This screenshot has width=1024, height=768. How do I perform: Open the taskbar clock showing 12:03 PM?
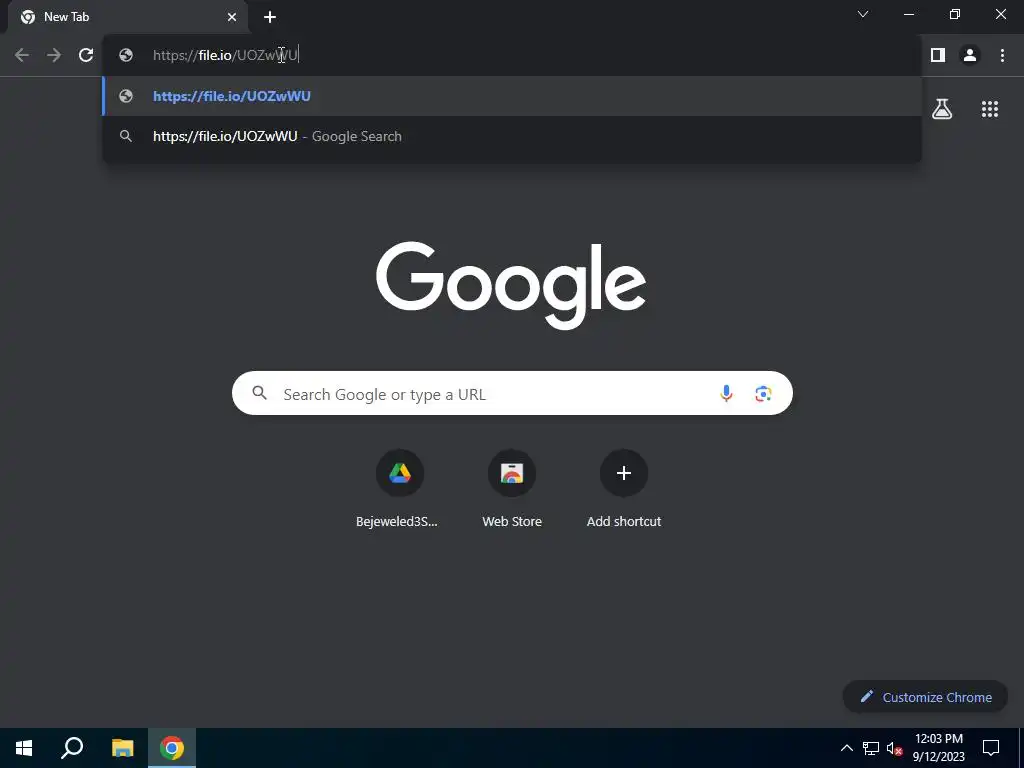pyautogui.click(x=938, y=748)
